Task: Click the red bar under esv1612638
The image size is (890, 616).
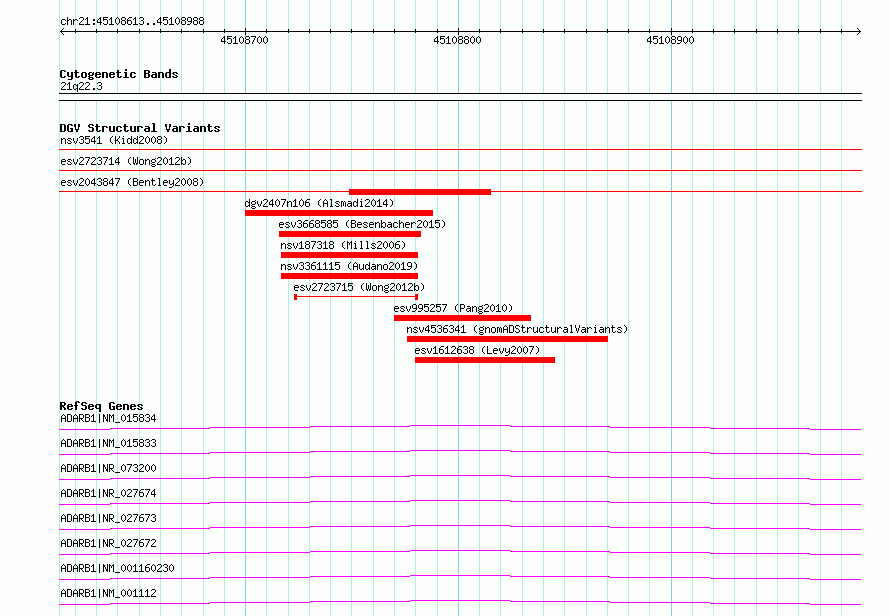Action: click(485, 360)
